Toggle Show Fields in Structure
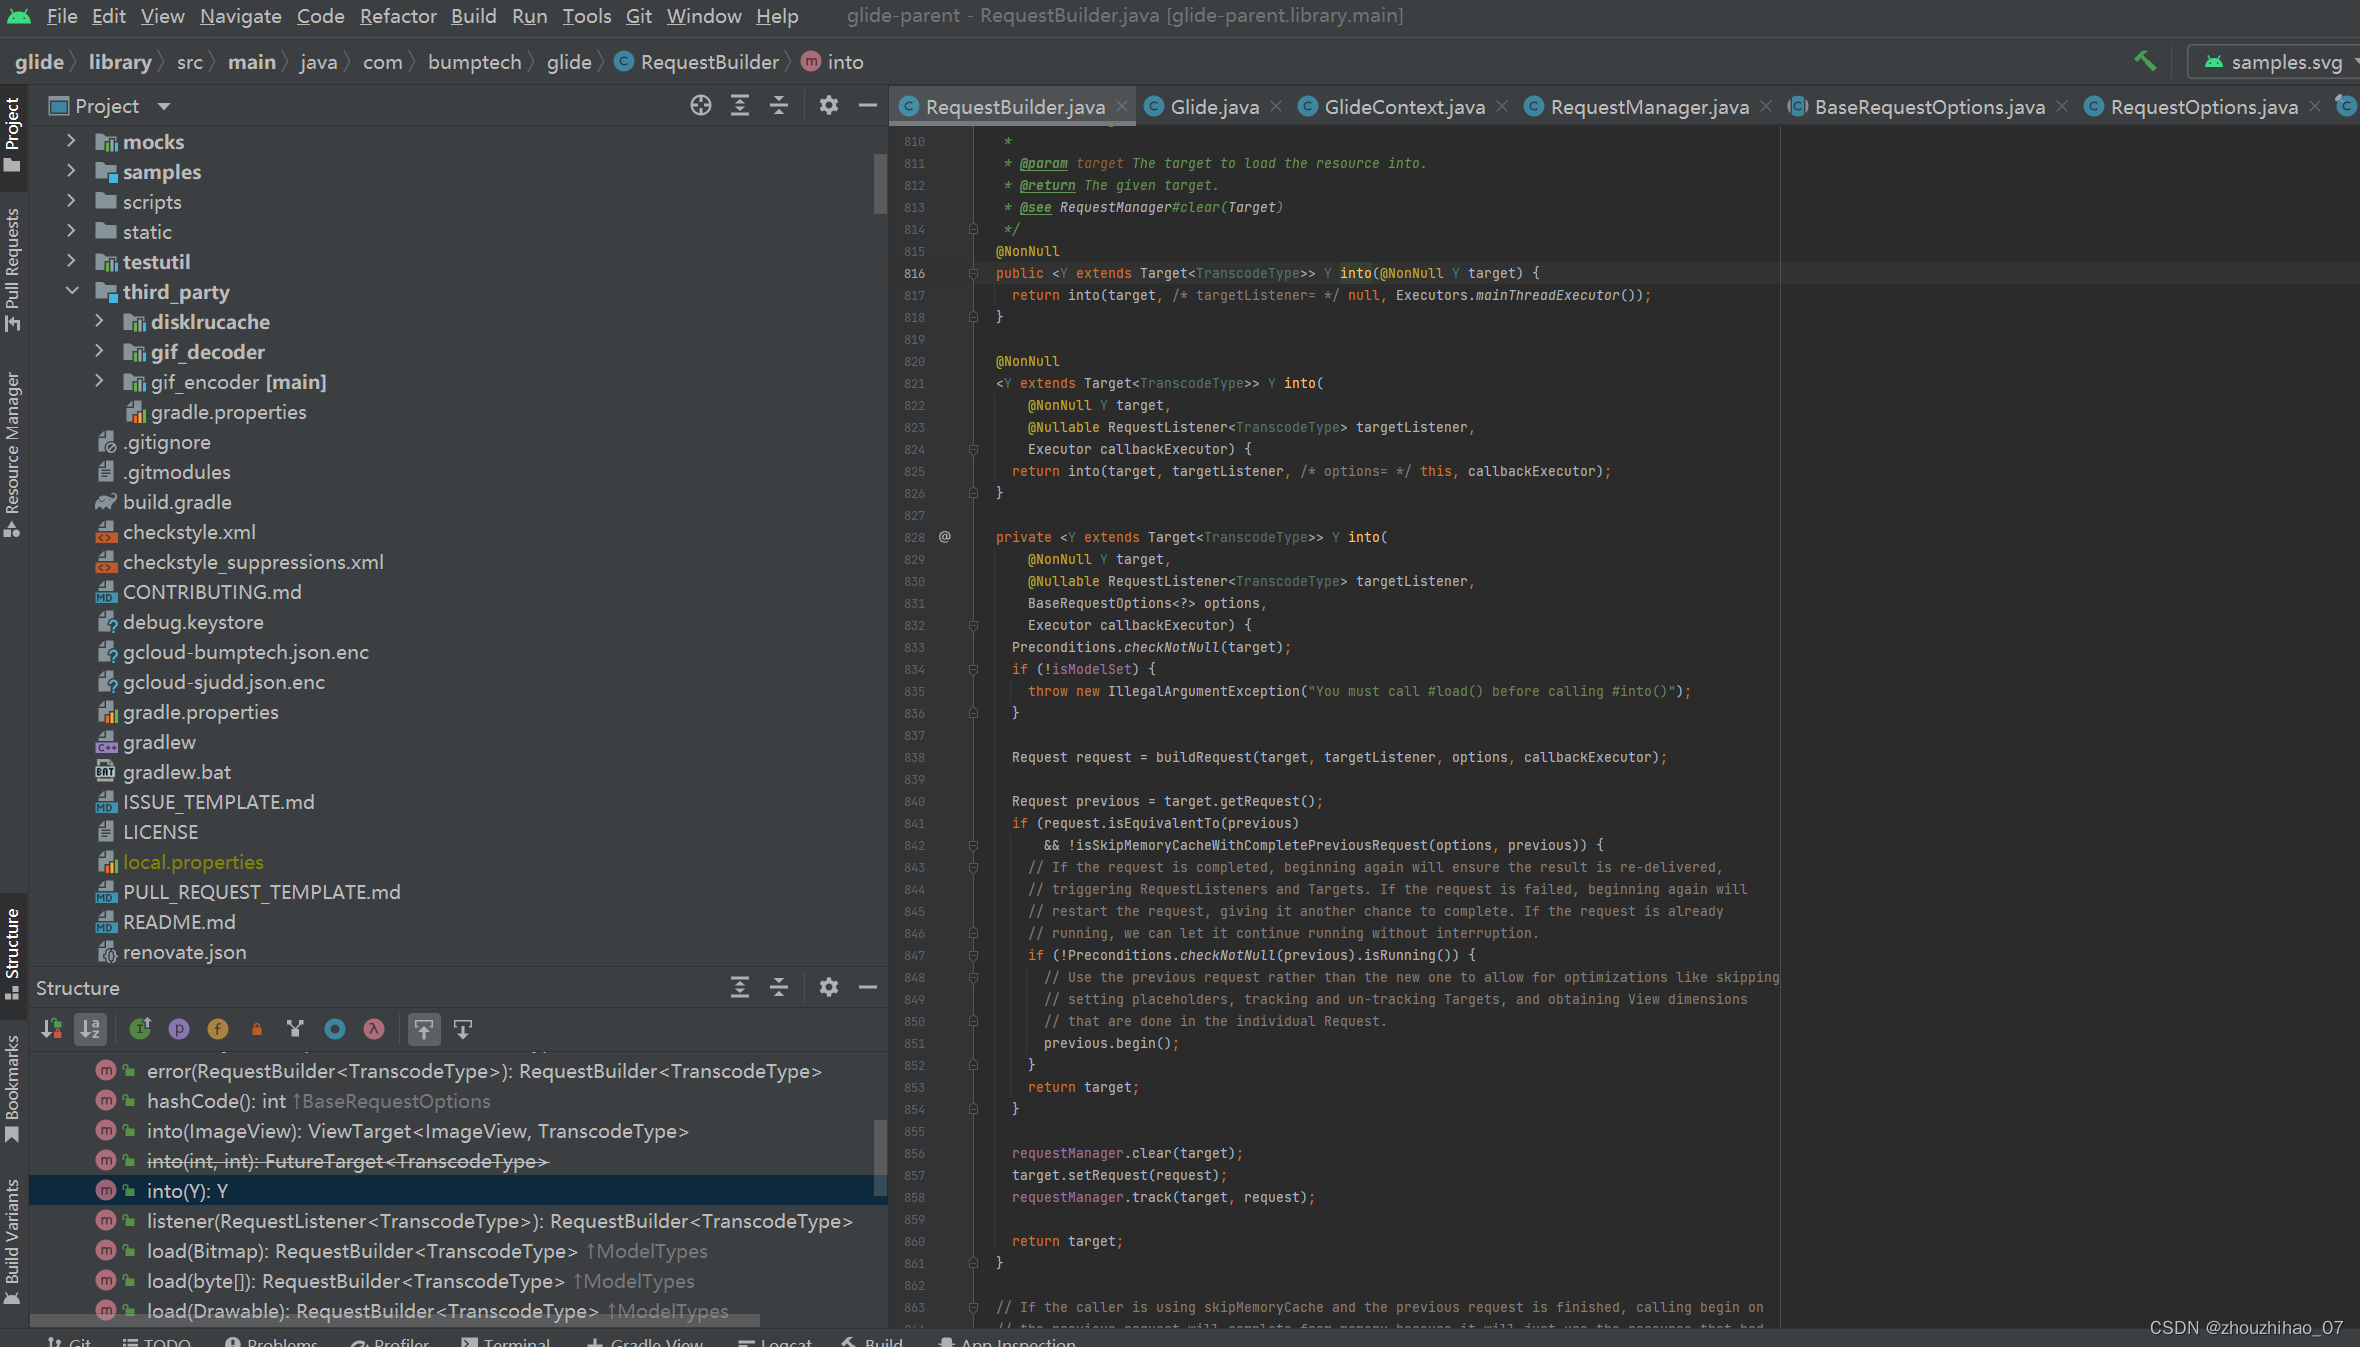Image resolution: width=2360 pixels, height=1347 pixels. coord(218,1029)
